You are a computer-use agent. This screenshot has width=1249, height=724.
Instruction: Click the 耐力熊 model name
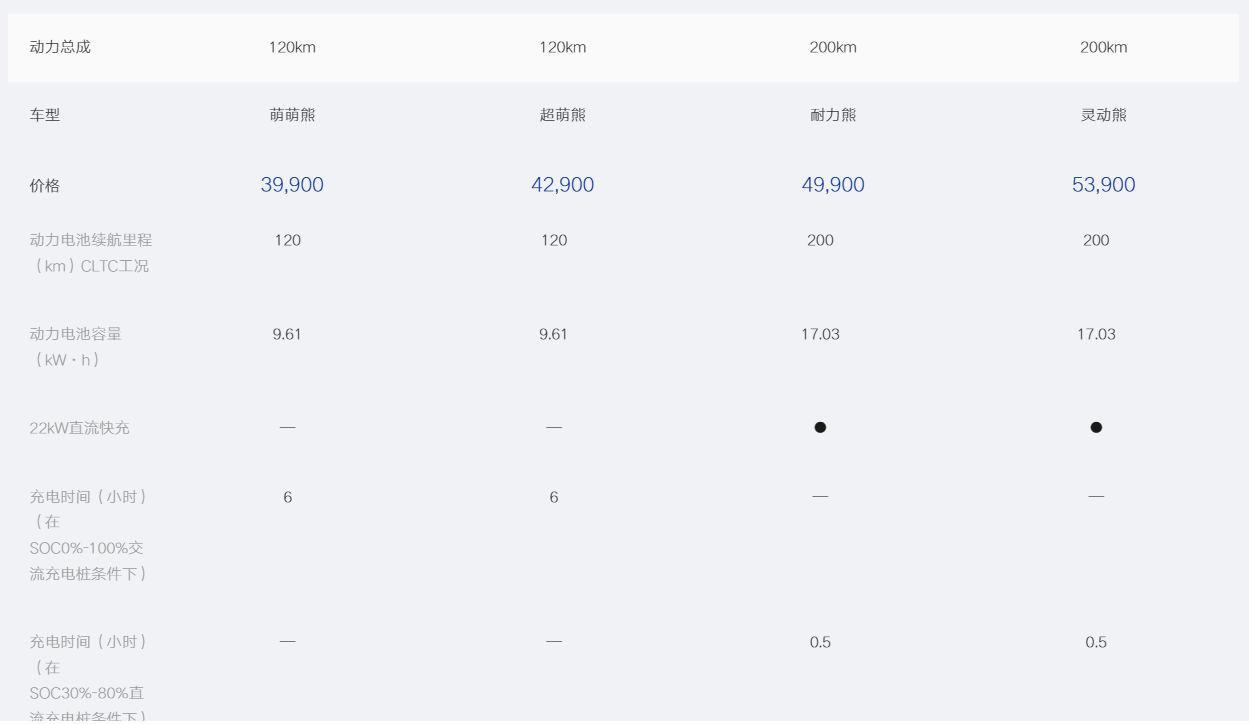click(833, 115)
